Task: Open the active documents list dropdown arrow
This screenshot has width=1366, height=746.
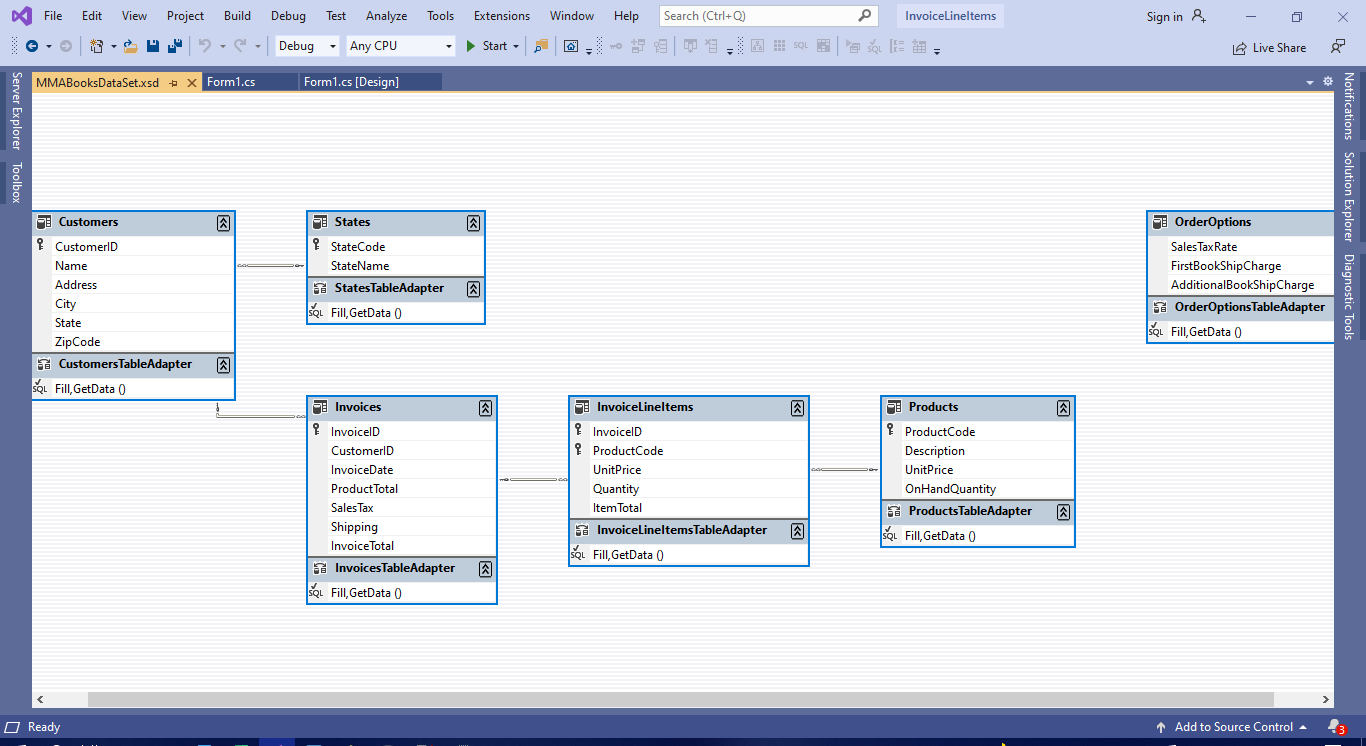Action: (1310, 82)
